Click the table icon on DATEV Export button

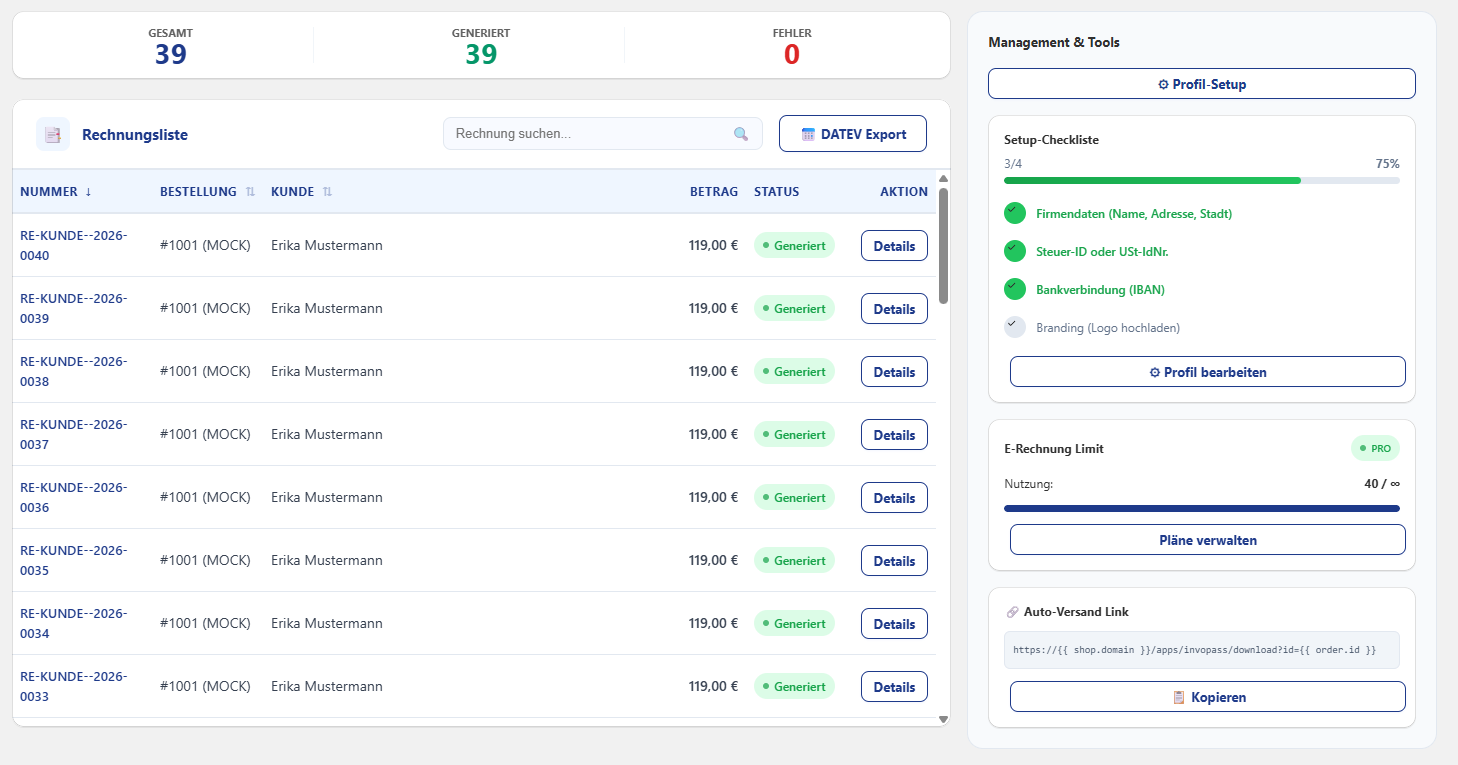coord(807,133)
